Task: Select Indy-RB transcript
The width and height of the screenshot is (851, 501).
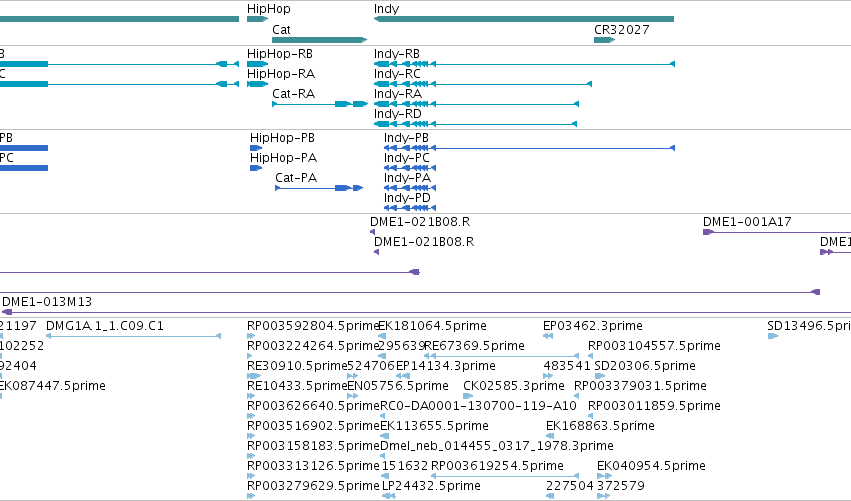Action: (x=524, y=64)
